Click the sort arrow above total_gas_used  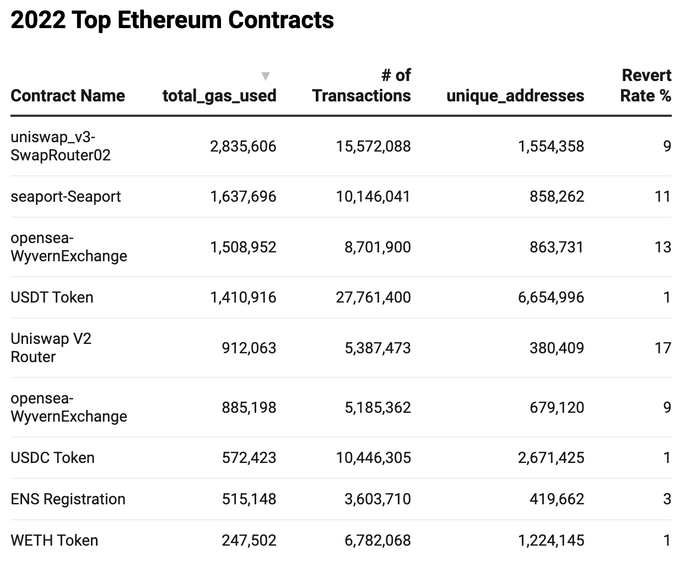pos(265,76)
